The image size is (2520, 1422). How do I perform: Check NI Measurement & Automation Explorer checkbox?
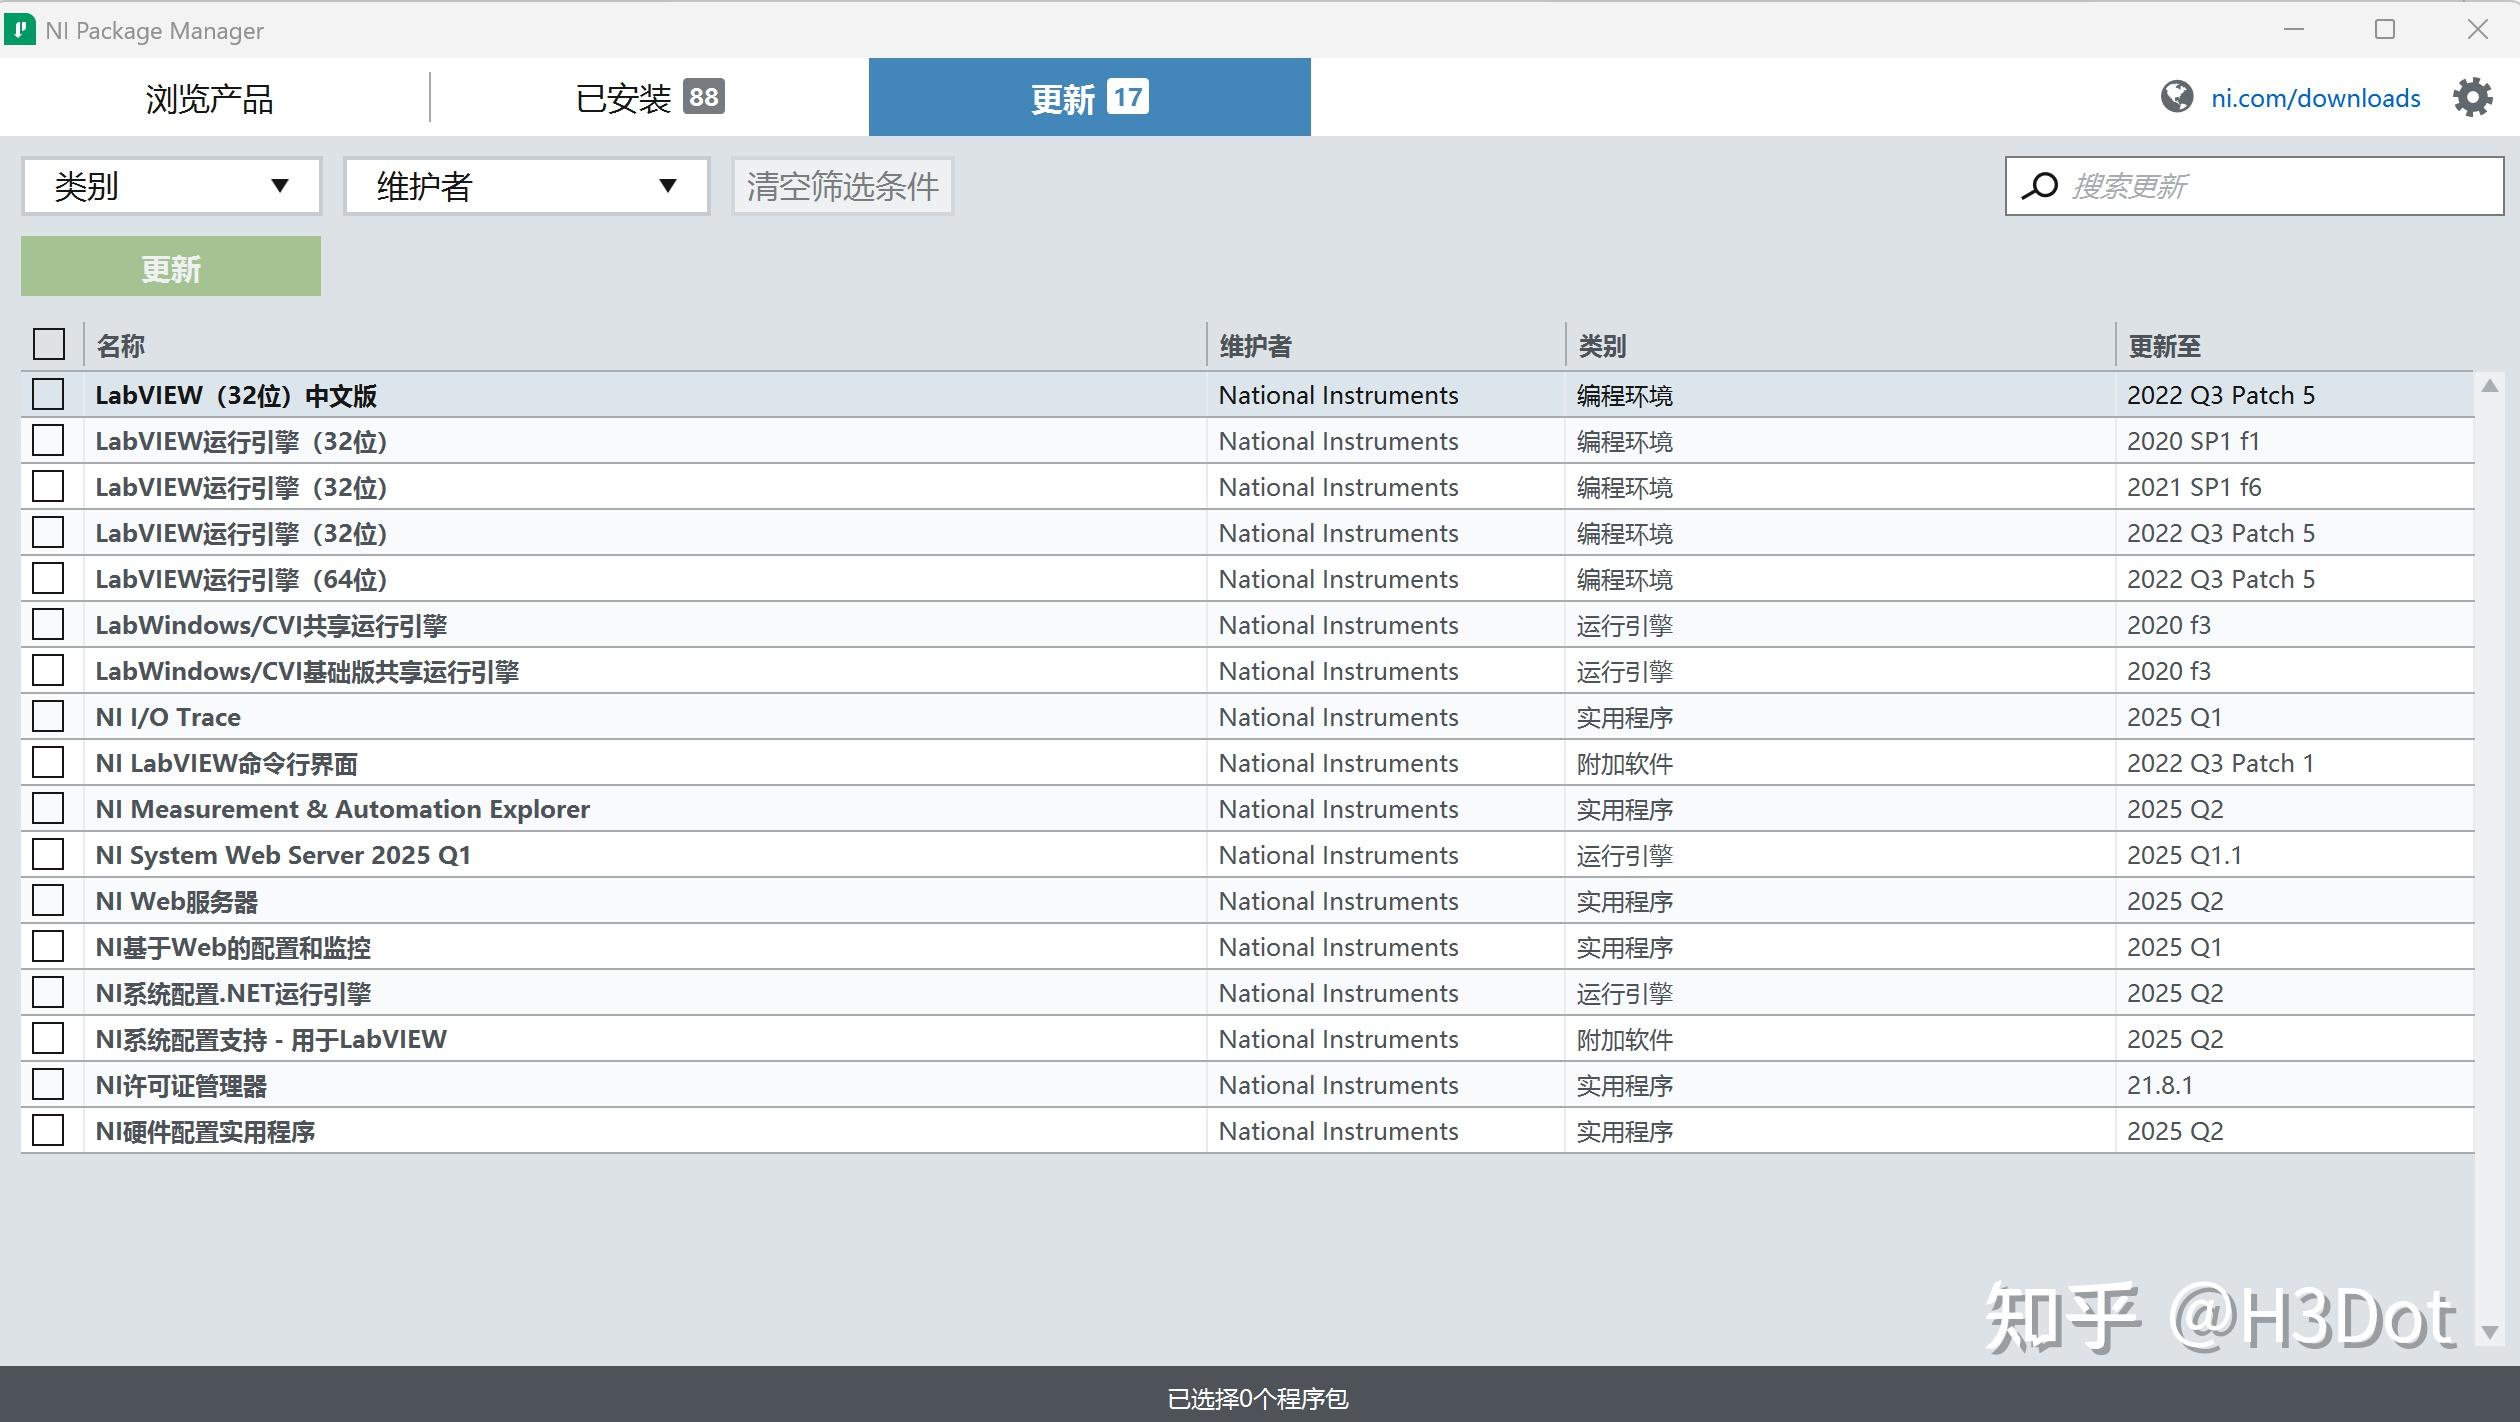coord(48,808)
